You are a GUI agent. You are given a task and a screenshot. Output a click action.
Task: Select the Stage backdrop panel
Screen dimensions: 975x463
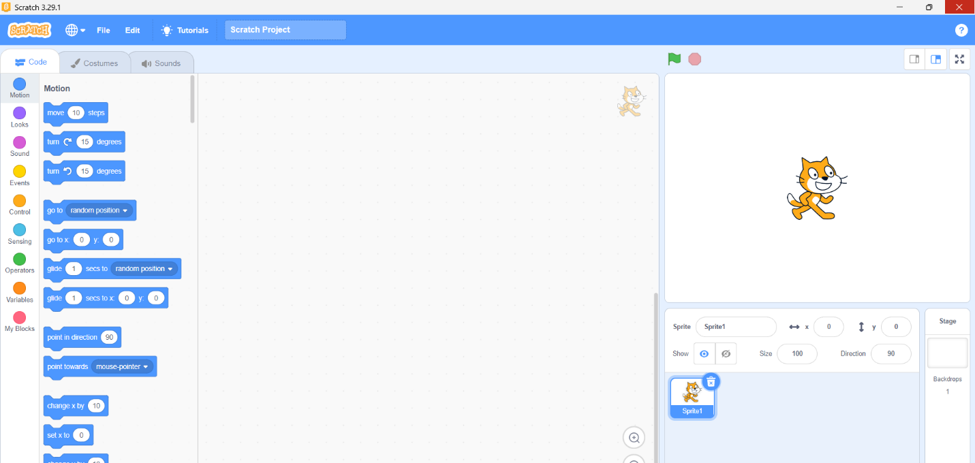(948, 385)
